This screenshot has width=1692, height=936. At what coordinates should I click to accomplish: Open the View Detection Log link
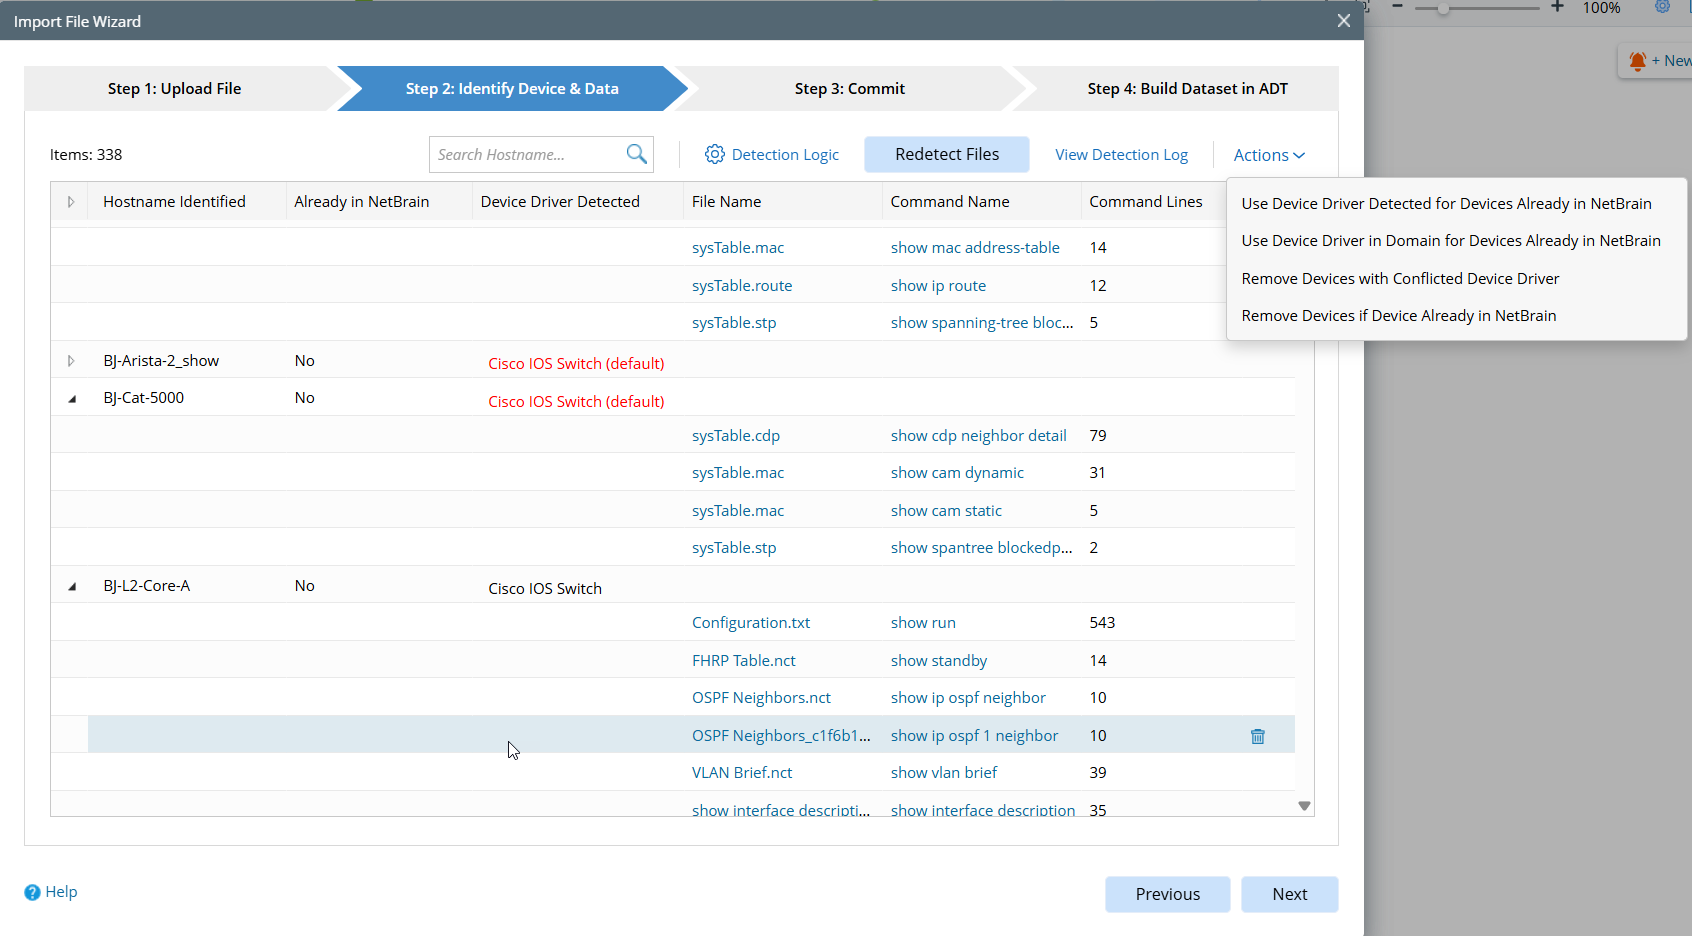pos(1121,155)
